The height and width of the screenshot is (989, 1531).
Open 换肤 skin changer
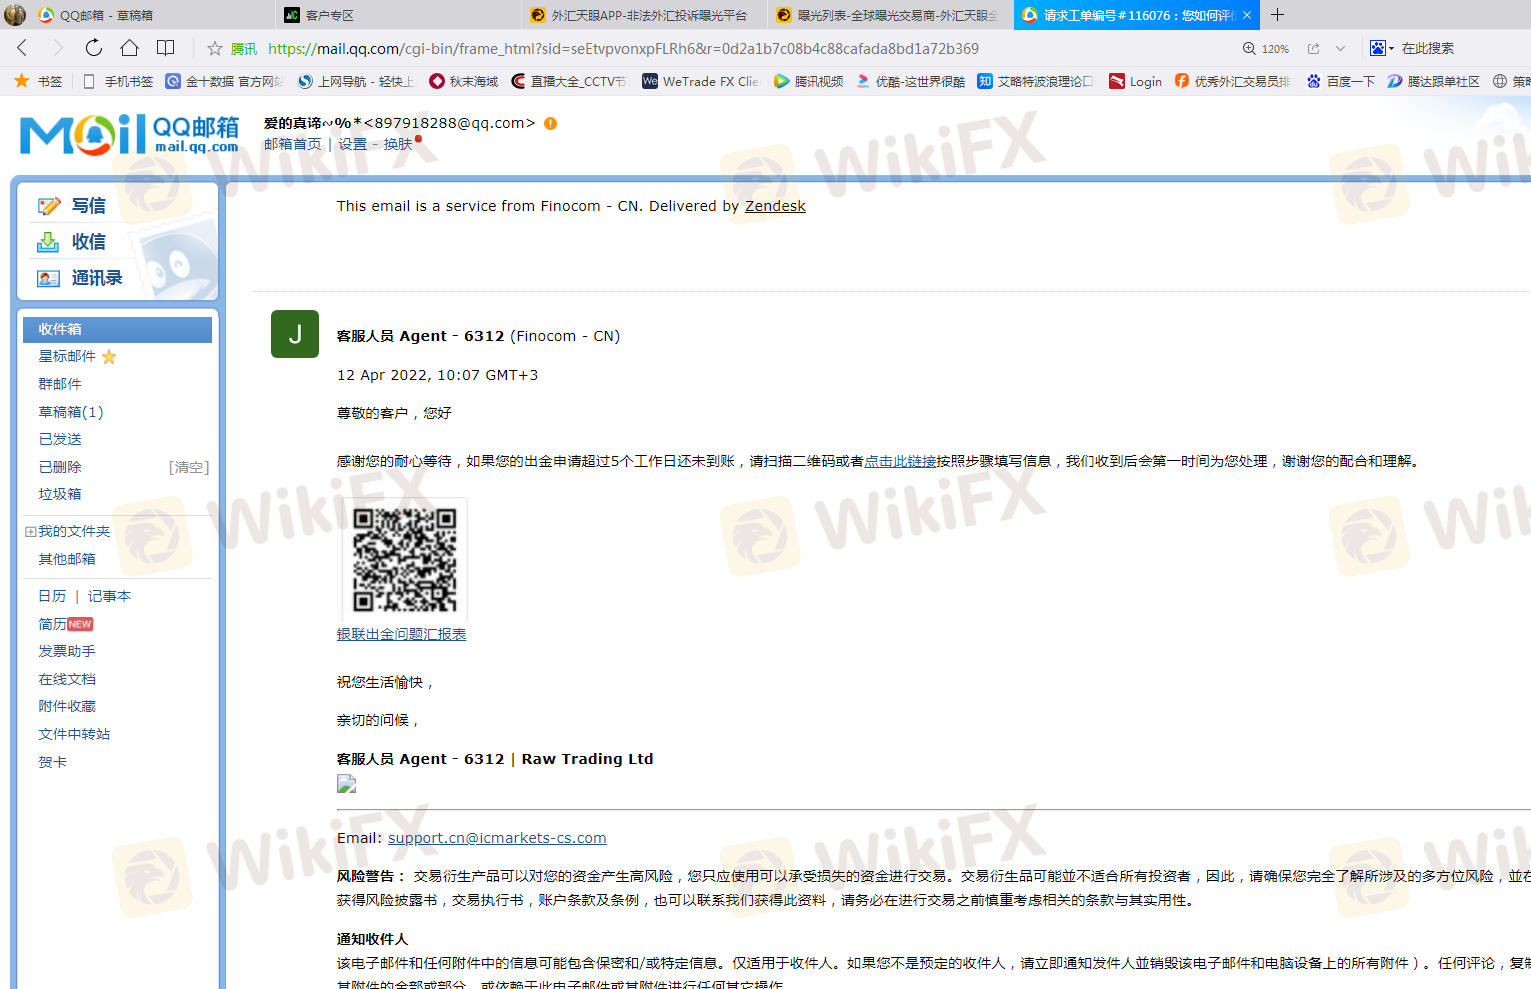click(x=398, y=144)
